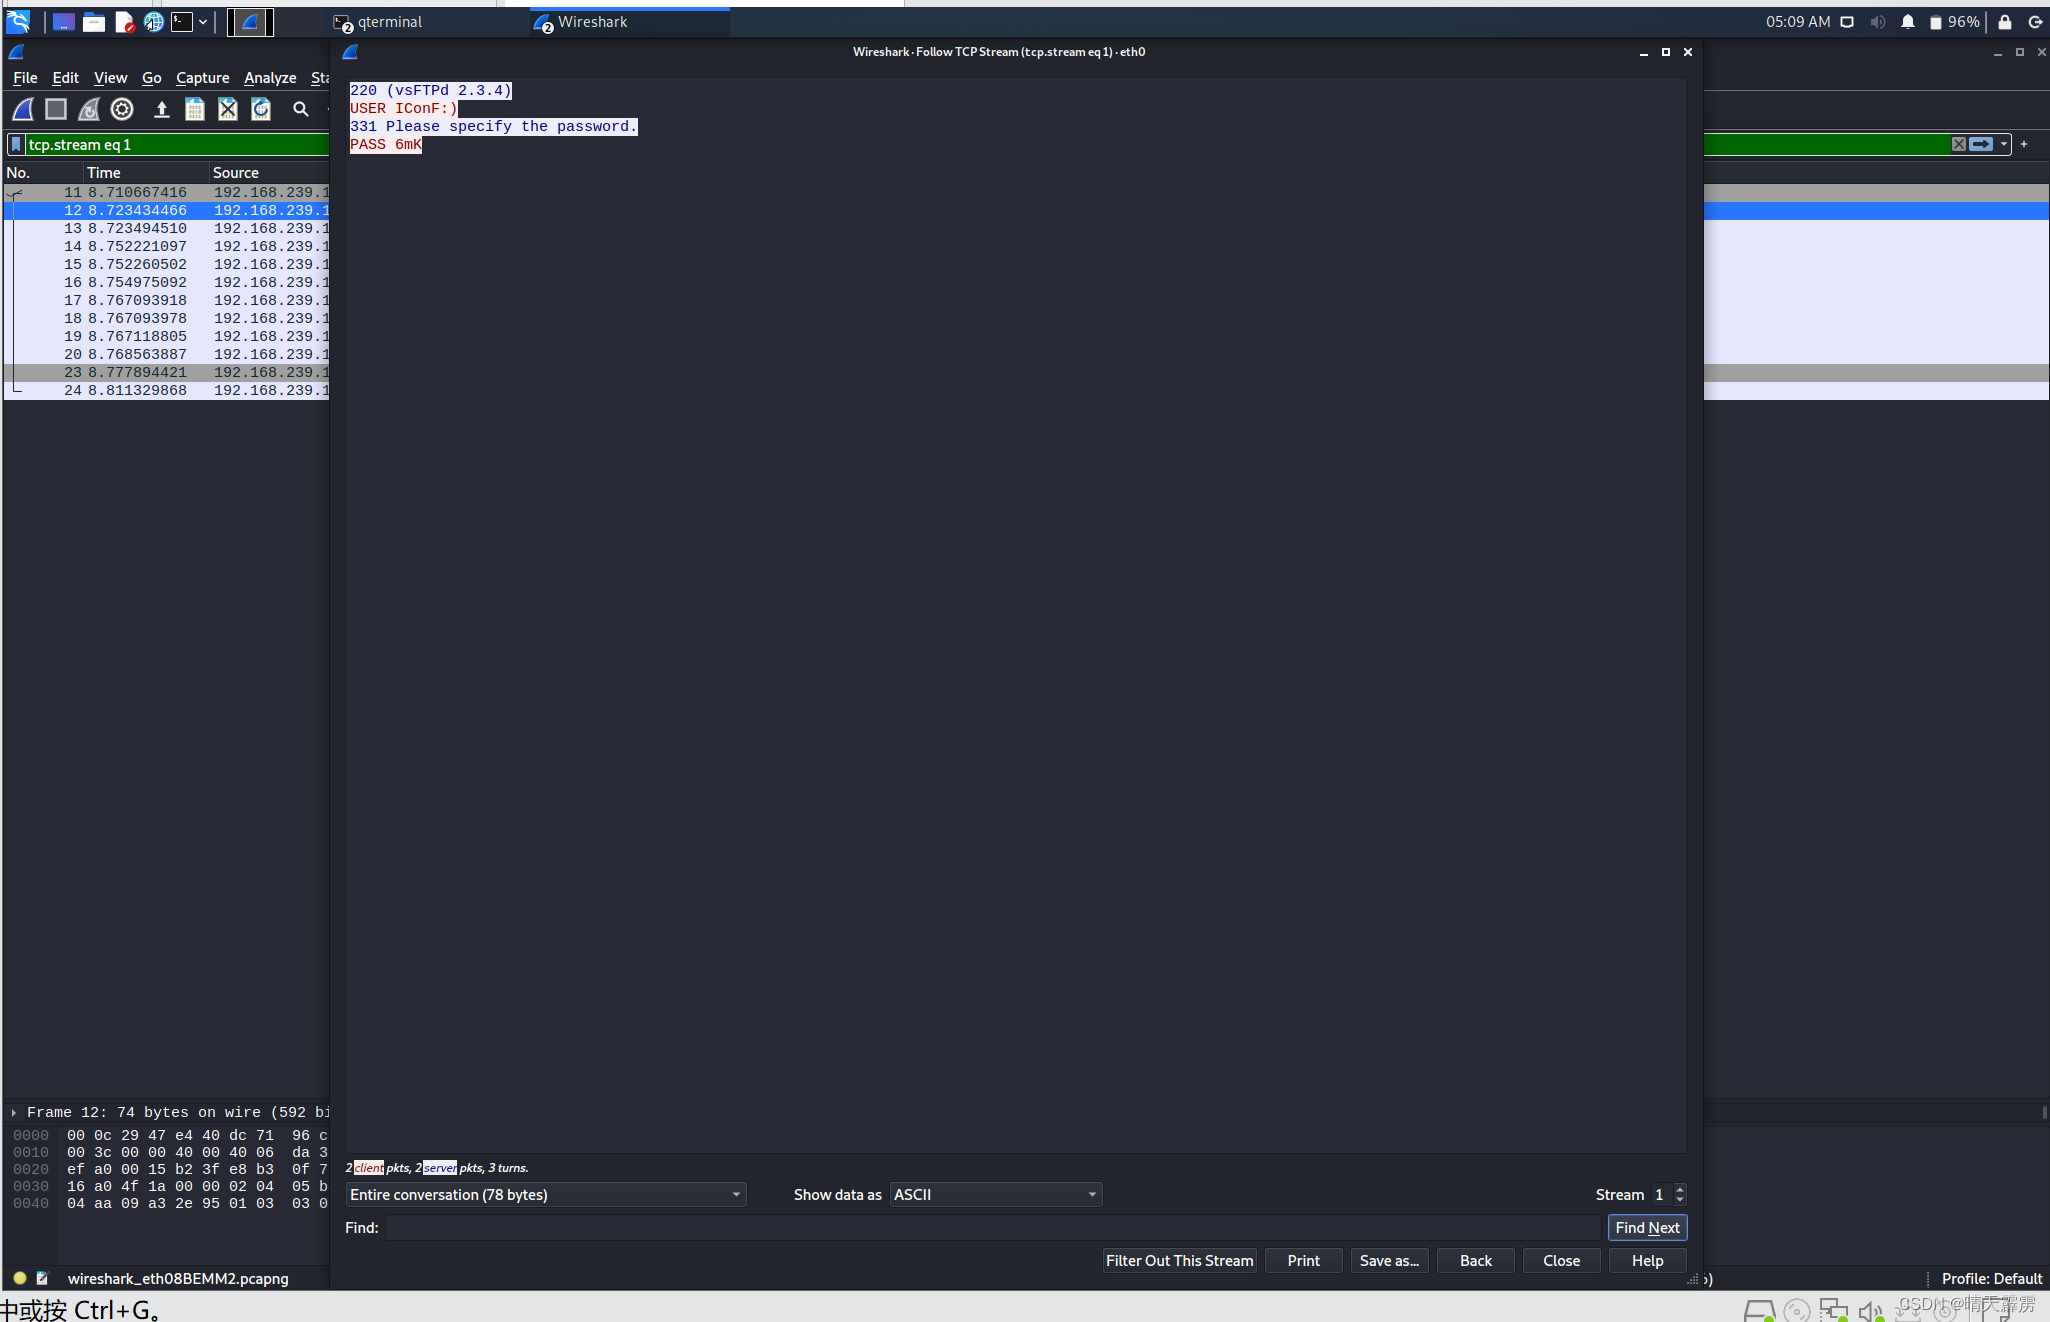
Task: Edit capture file properties icon in status bar
Action: click(x=43, y=1278)
